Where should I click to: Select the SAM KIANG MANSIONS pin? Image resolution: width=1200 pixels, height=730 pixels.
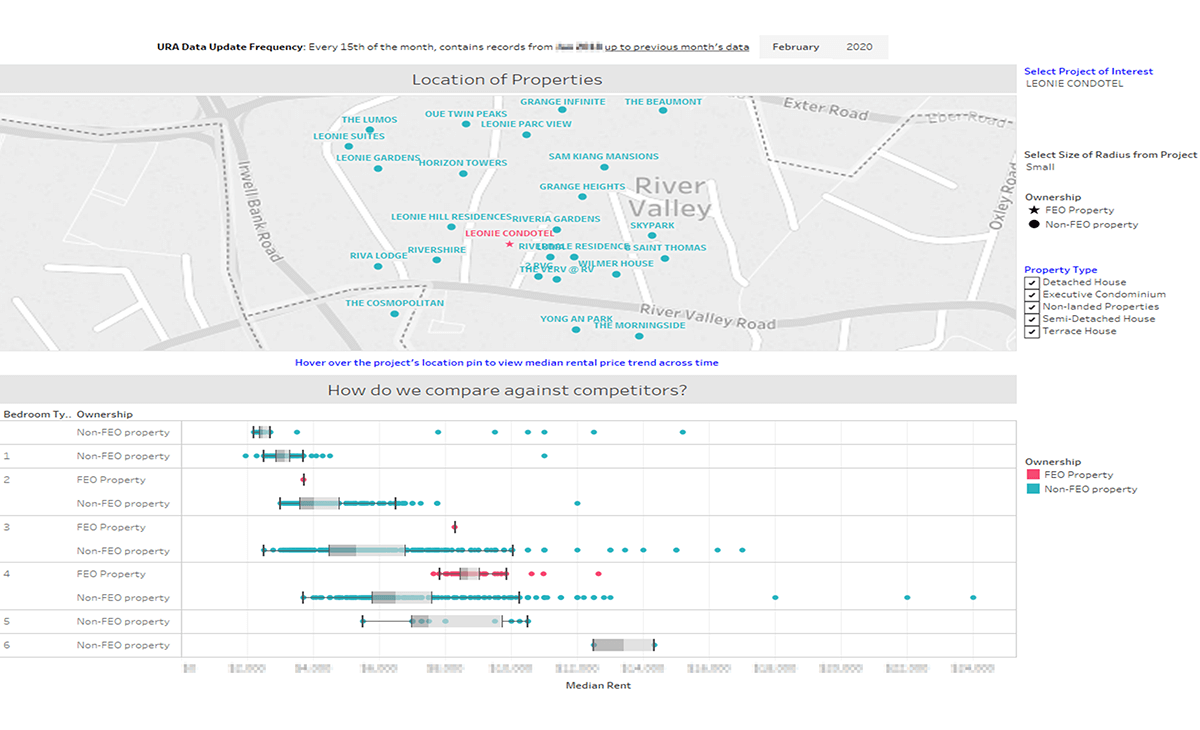pos(604,167)
